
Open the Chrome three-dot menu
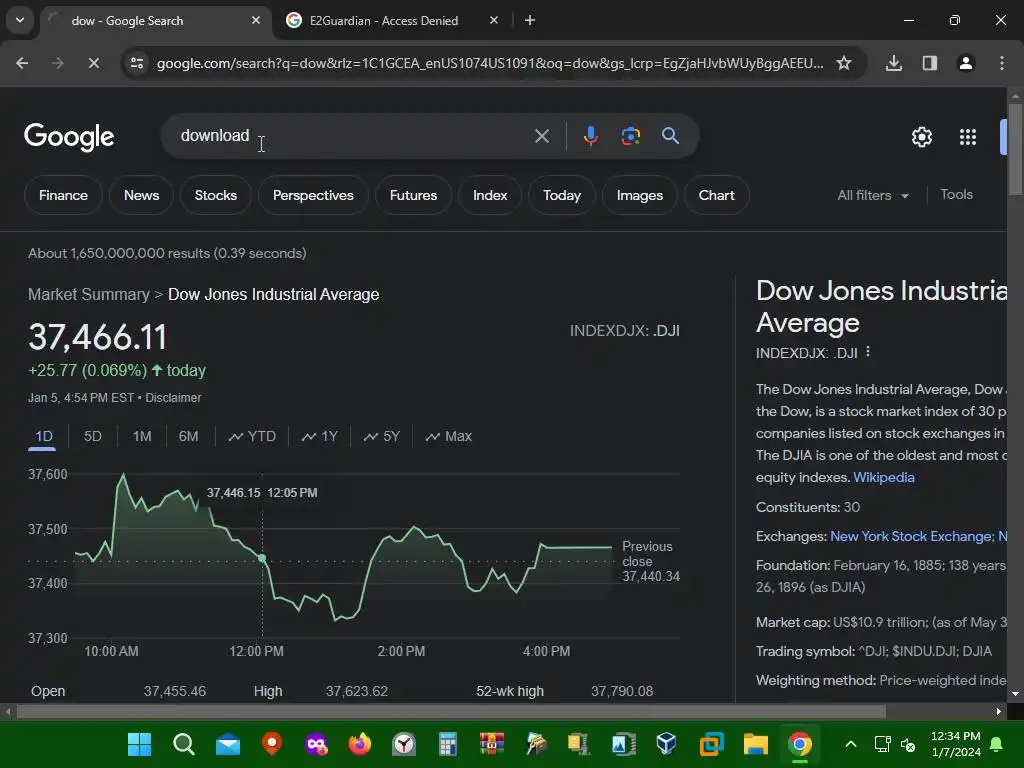pos(1002,63)
